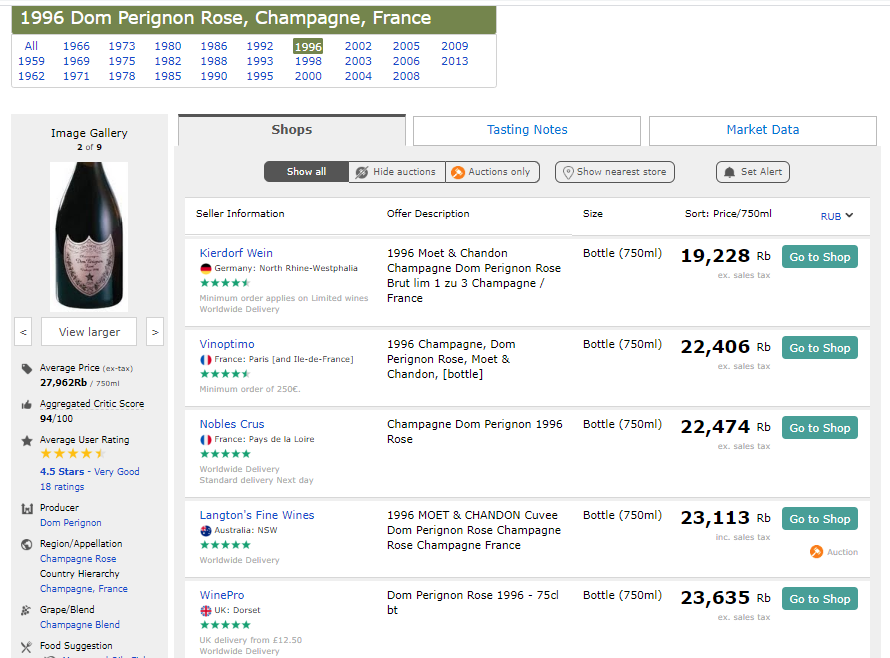Click View larger button

coord(89,332)
